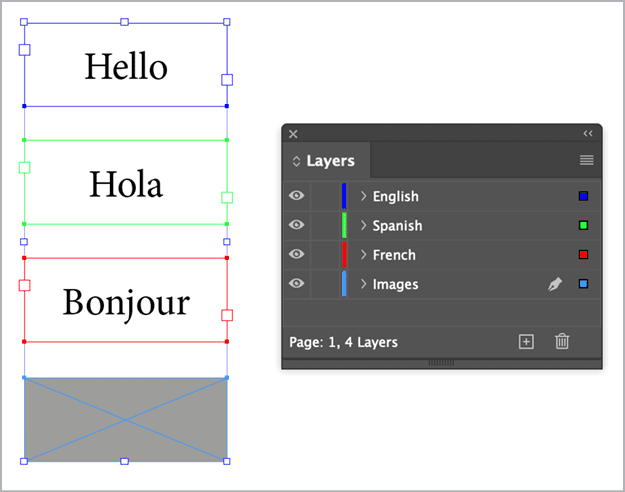Click the Bonjour text frame
The height and width of the screenshot is (492, 625).
coord(126,301)
